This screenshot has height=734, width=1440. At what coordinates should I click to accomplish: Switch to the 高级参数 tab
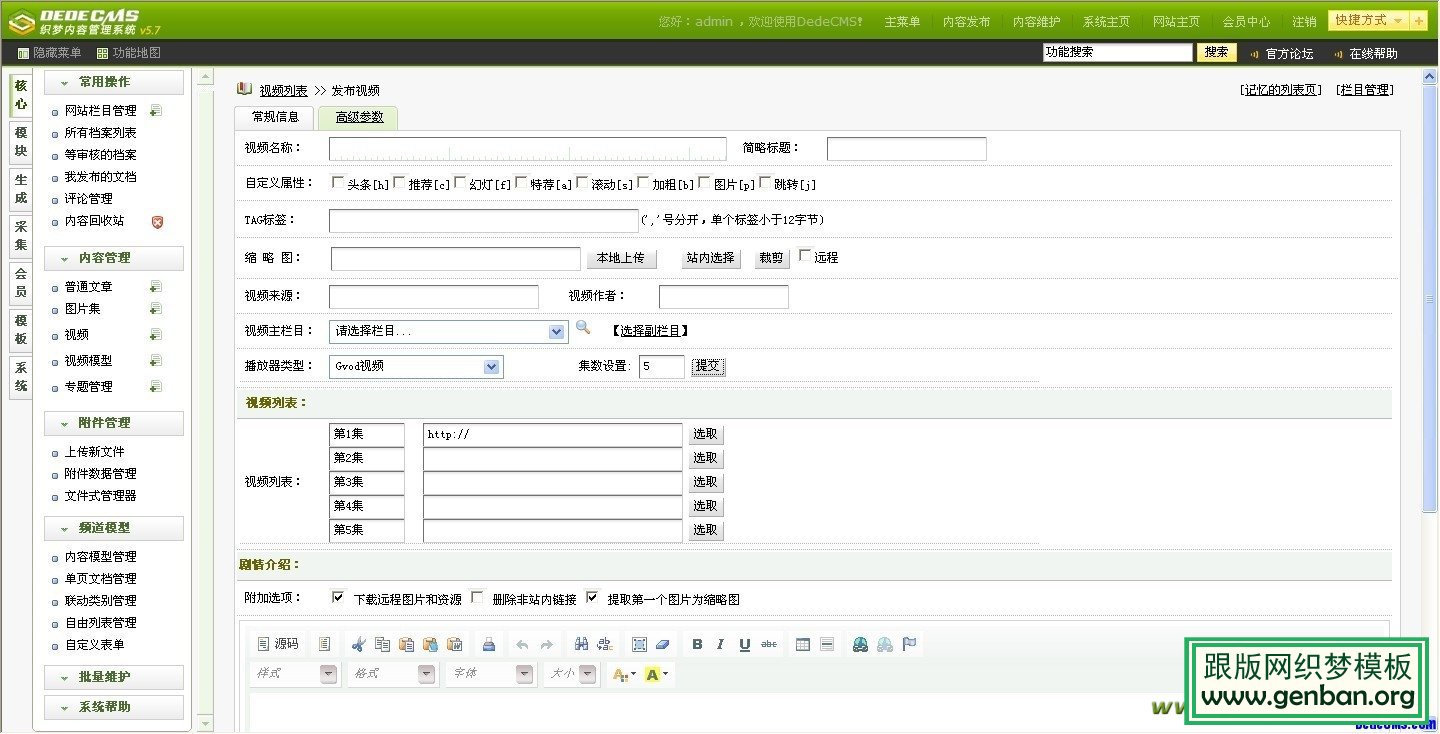pos(358,117)
